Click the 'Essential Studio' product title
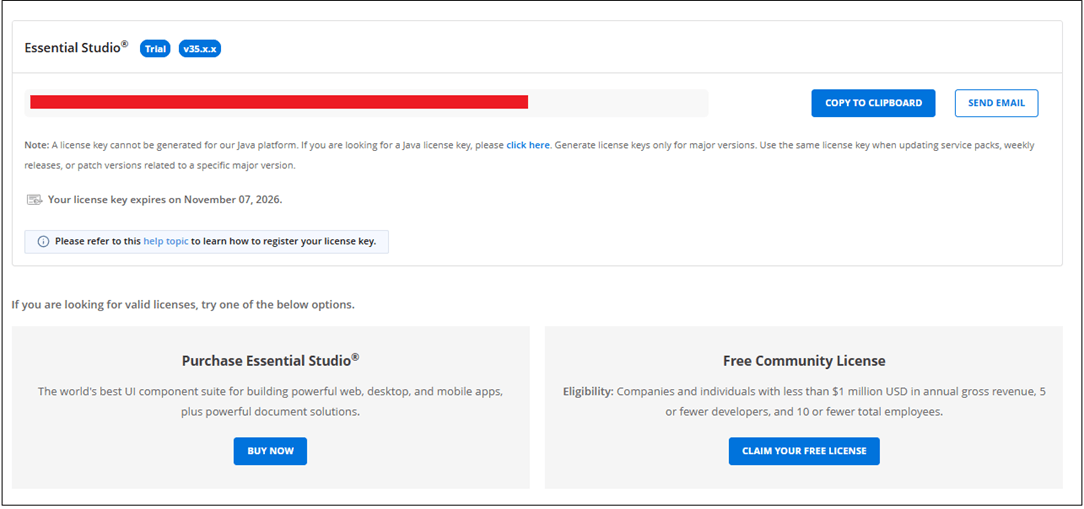The height and width of the screenshot is (509, 1084). [x=76, y=48]
